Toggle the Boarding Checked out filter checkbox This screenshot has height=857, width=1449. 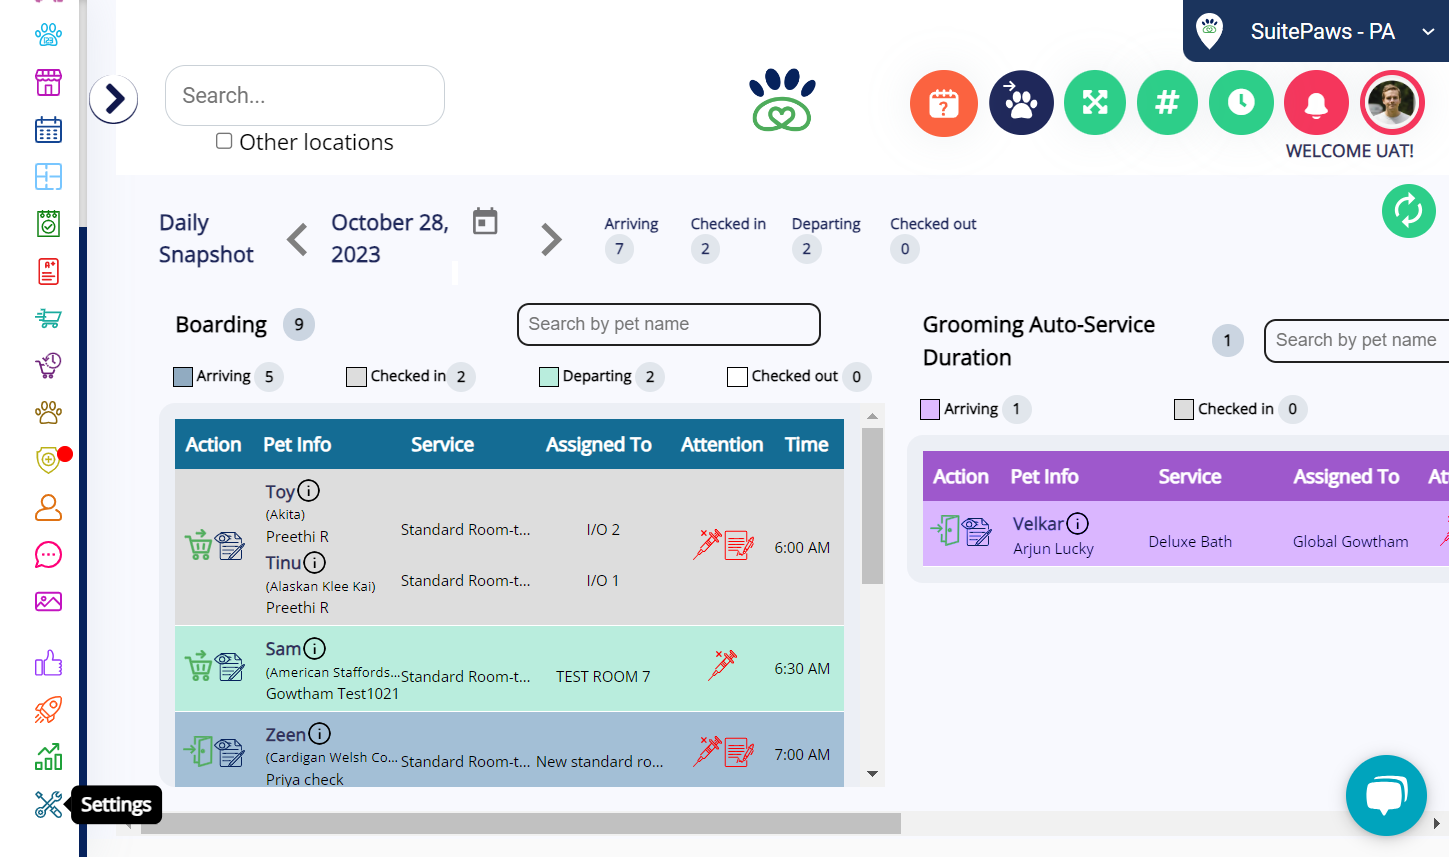click(737, 377)
